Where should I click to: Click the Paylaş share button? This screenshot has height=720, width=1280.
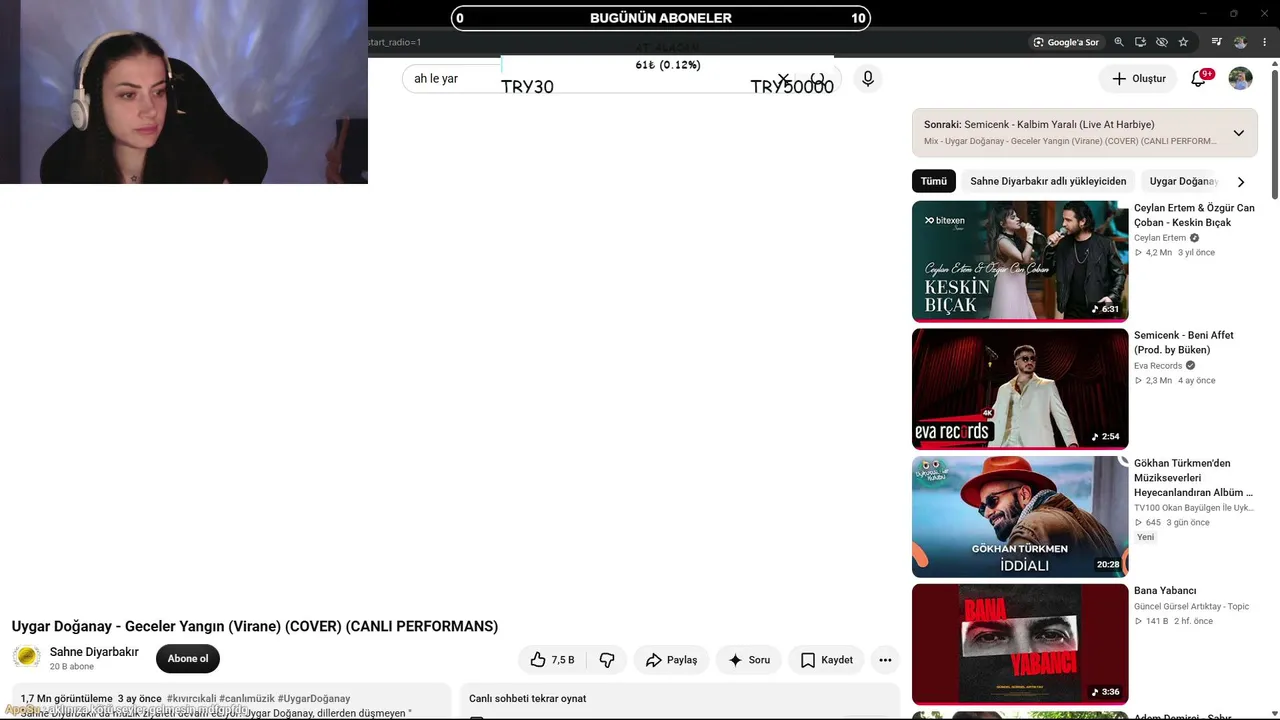point(671,660)
